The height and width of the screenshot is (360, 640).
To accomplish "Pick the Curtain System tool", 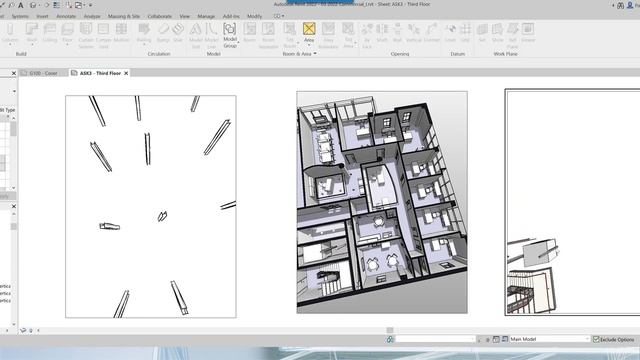I will click(x=86, y=36).
